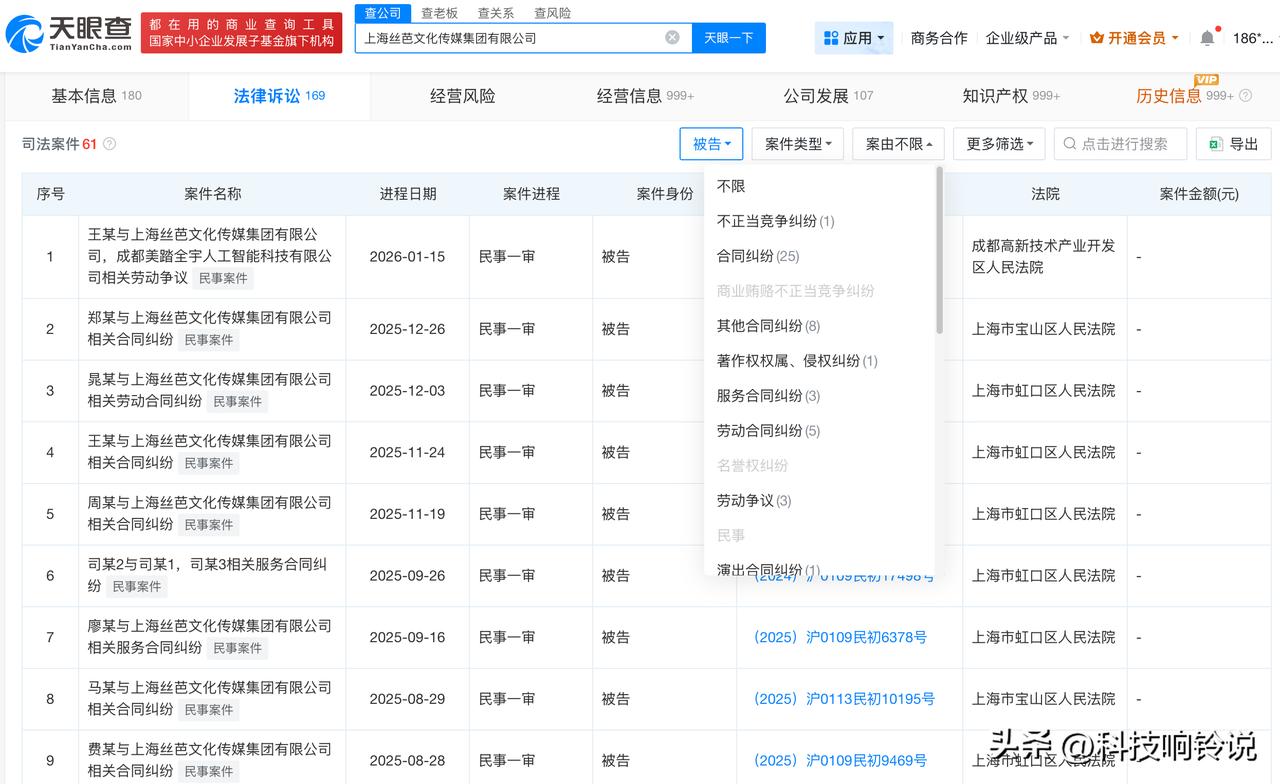
Task: Click the date 2026-01-15
Action: pos(407,257)
